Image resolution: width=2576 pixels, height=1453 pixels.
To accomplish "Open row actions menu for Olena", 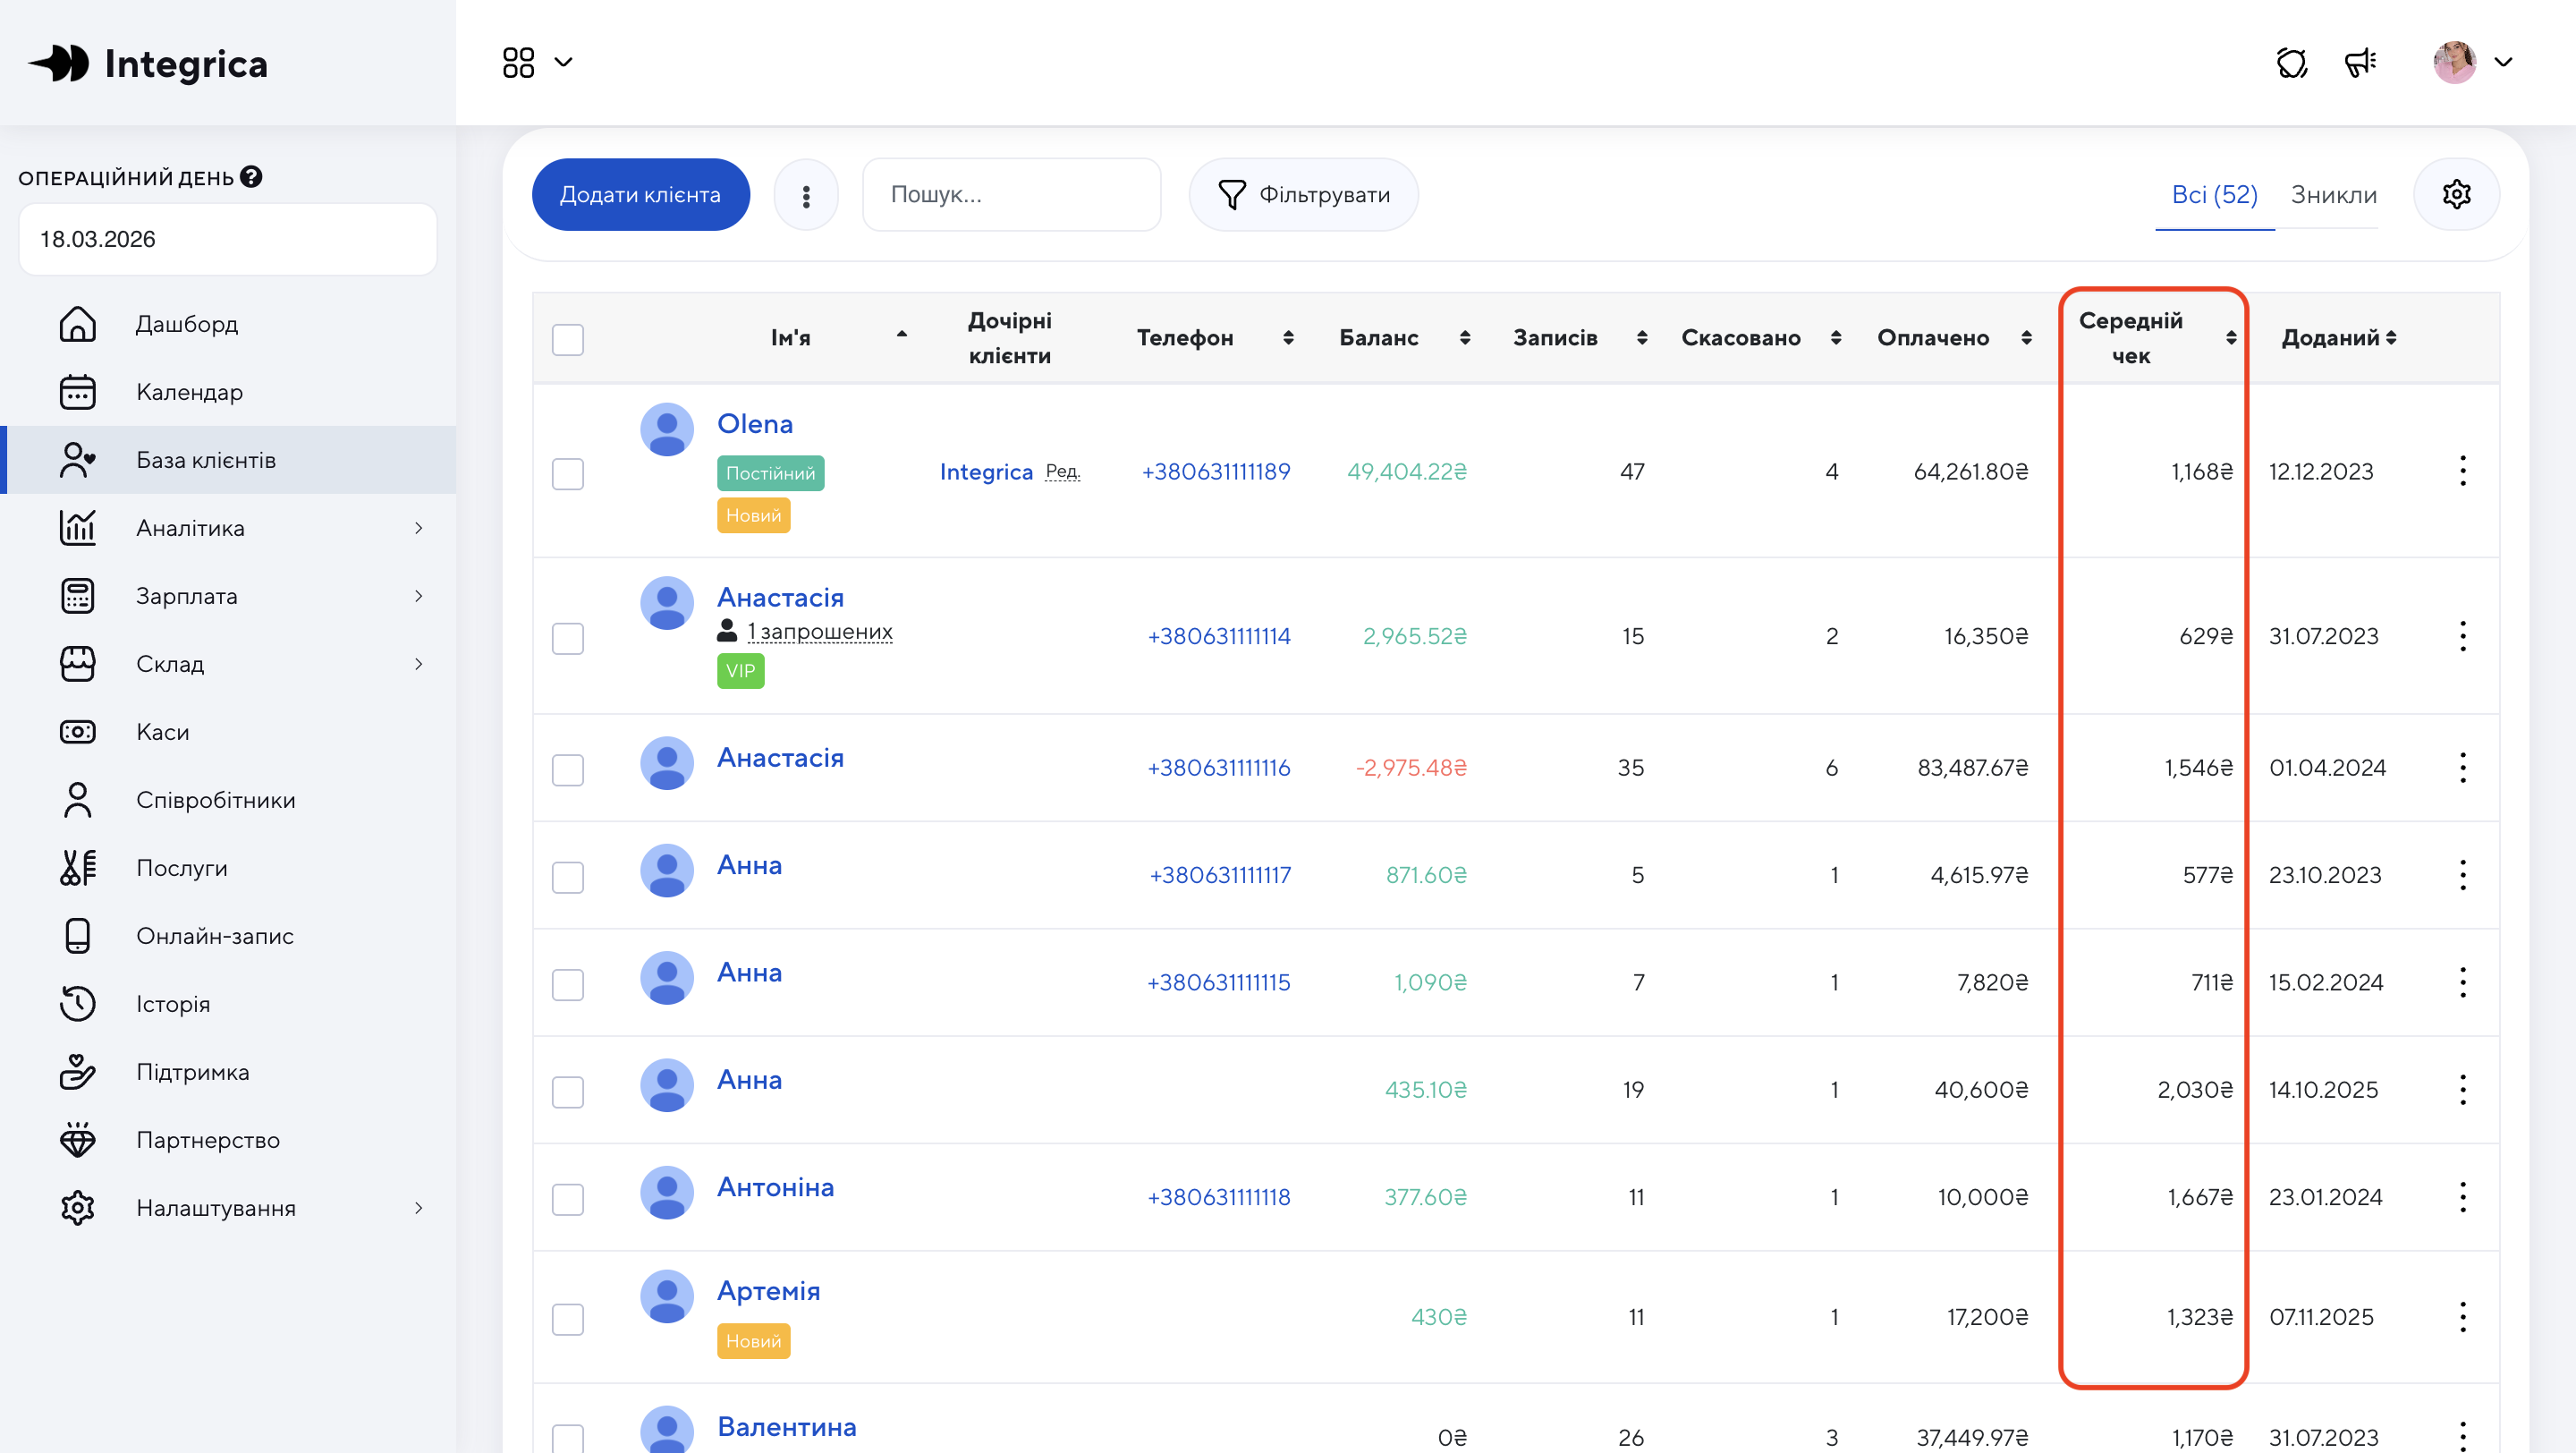I will click(2462, 471).
